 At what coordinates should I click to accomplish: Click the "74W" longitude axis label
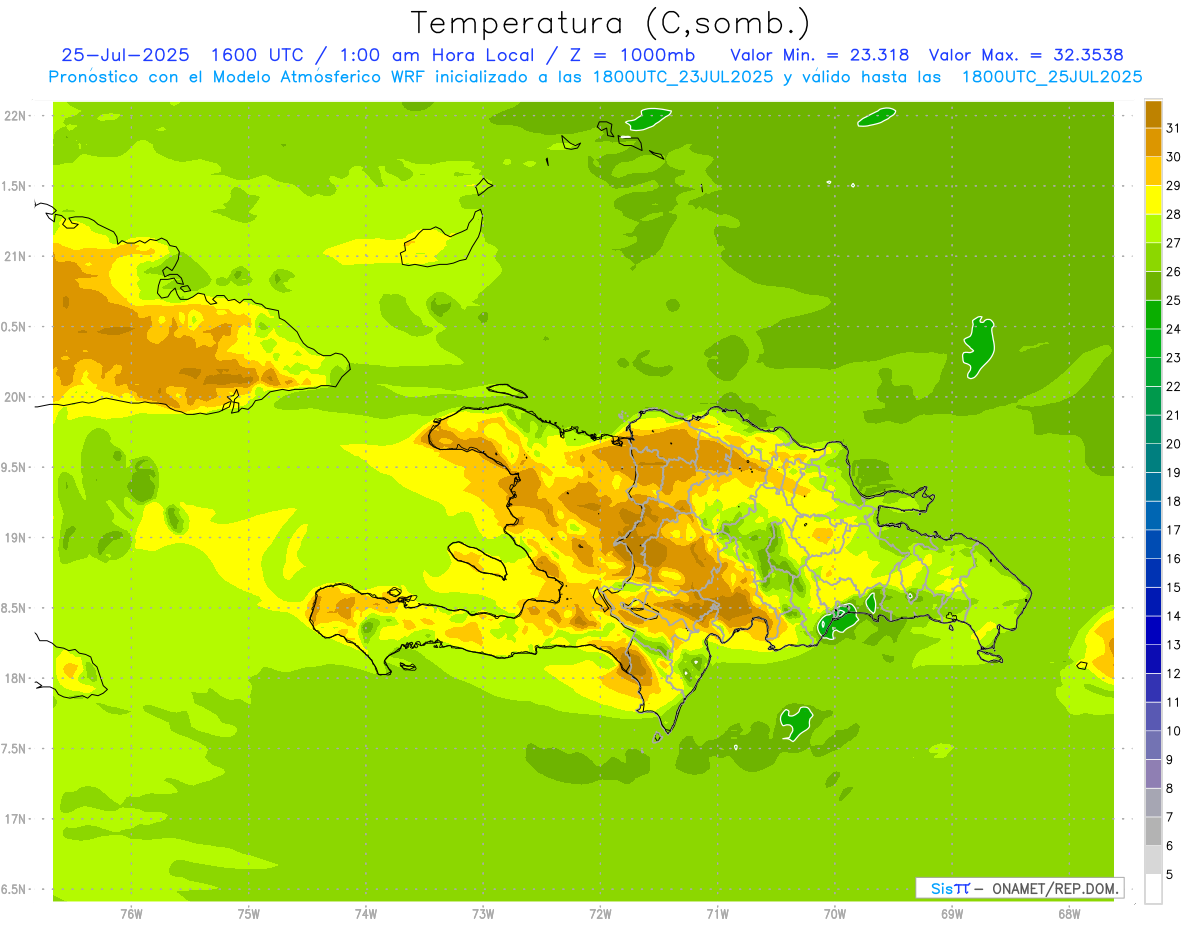point(365,913)
